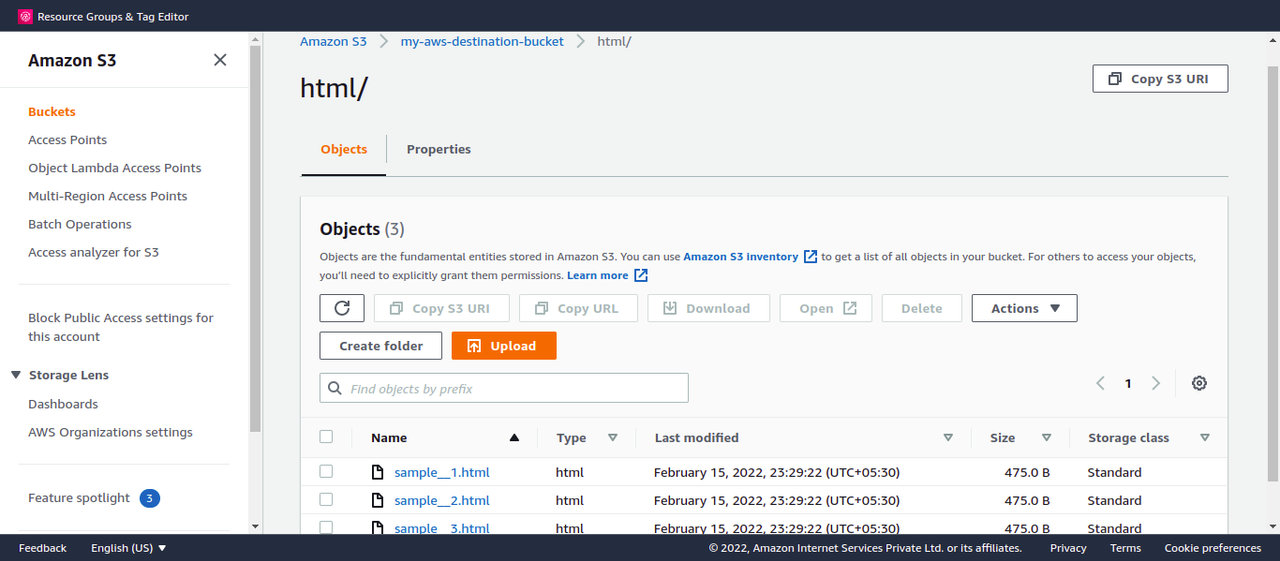Open the sample__2.html object link
The image size is (1280, 561).
(x=442, y=500)
